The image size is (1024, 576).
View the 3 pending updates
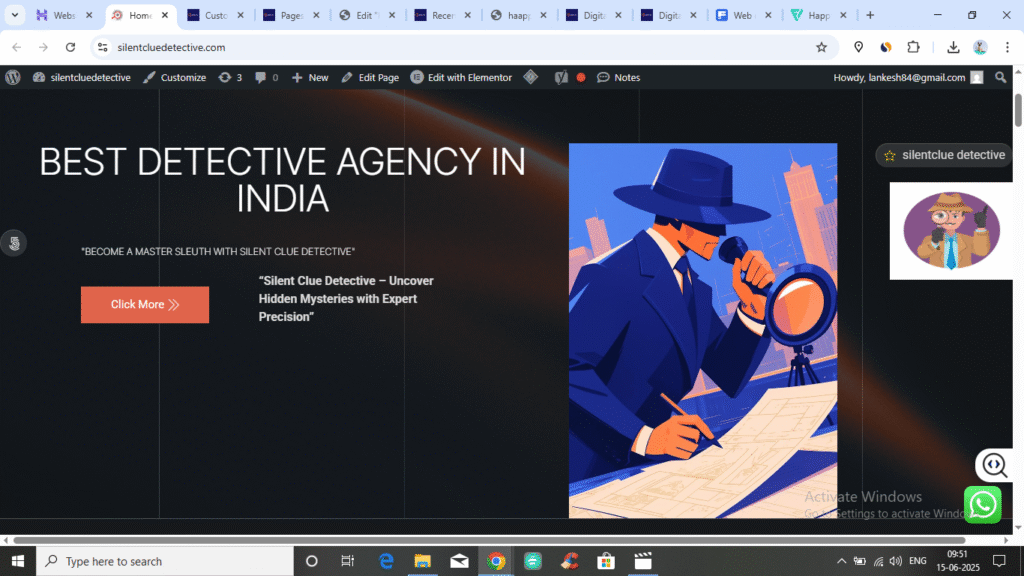[x=230, y=77]
